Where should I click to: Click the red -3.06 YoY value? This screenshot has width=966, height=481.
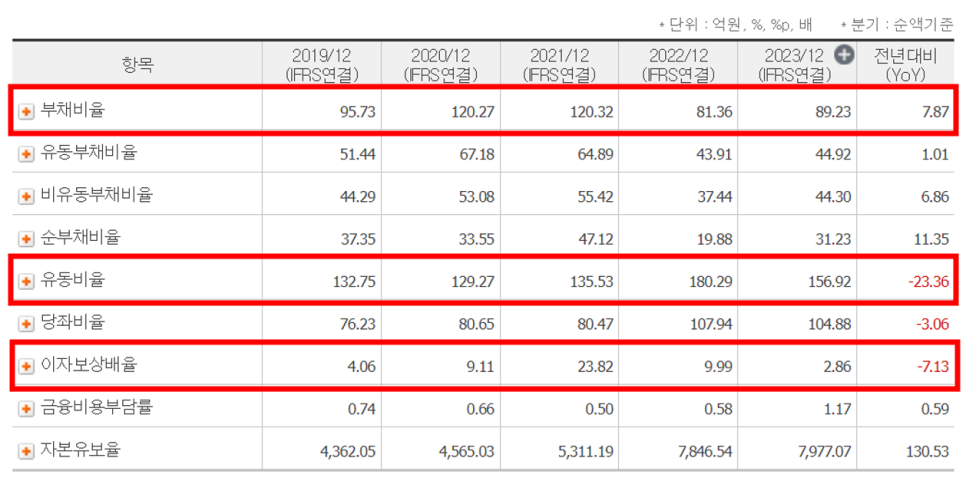tap(932, 324)
